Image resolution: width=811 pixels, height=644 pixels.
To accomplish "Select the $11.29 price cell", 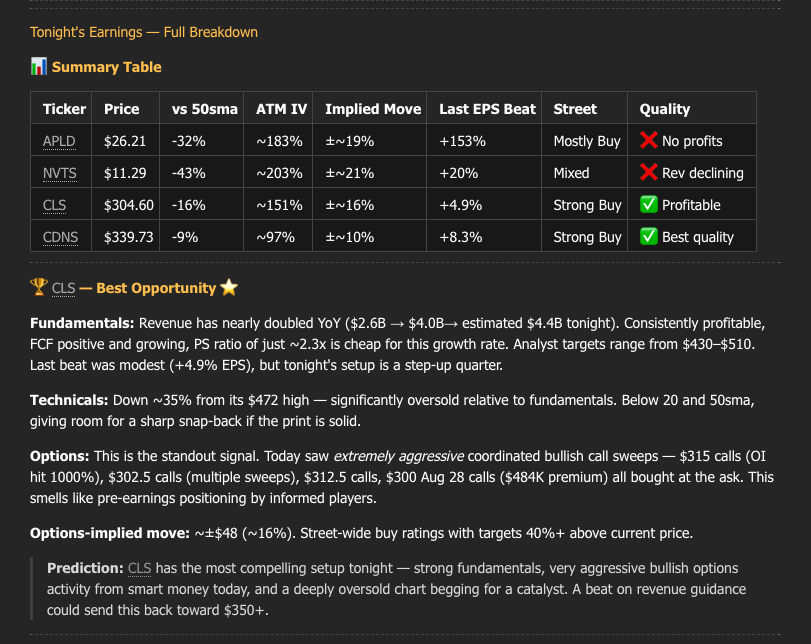I will pyautogui.click(x=125, y=173).
